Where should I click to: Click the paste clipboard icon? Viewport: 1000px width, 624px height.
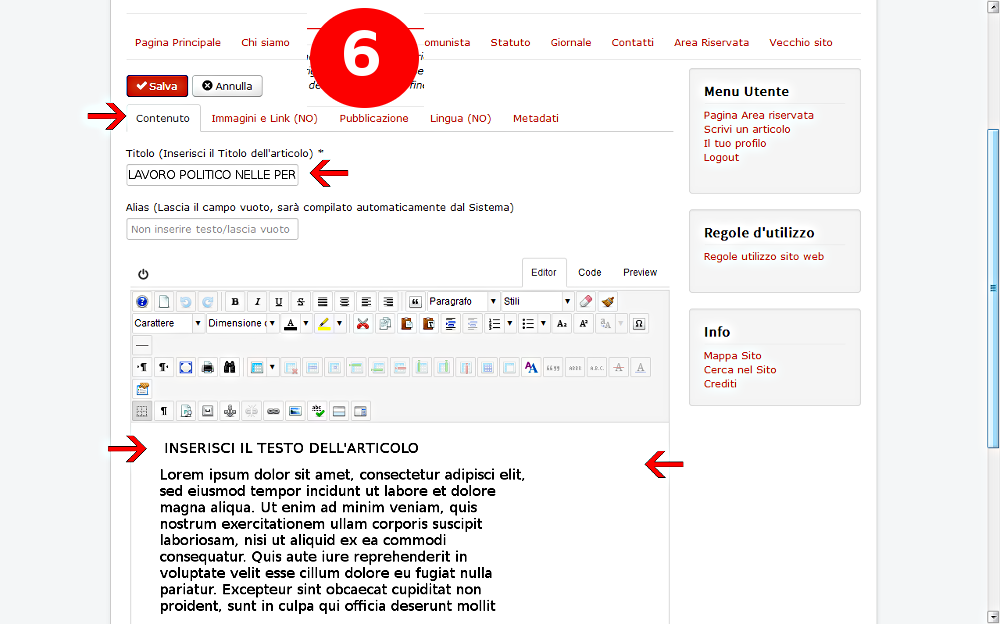click(x=406, y=323)
